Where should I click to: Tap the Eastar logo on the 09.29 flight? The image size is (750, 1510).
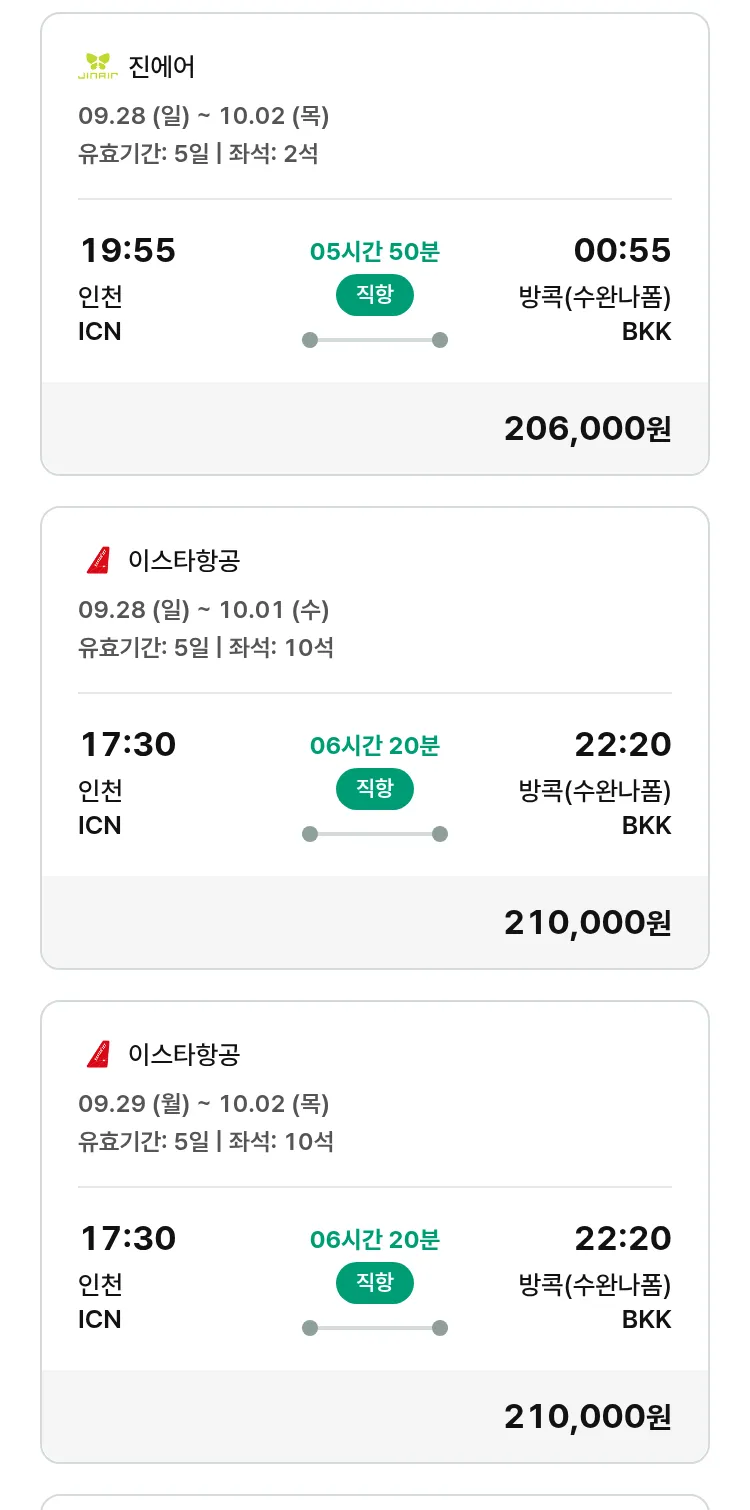[98, 1054]
